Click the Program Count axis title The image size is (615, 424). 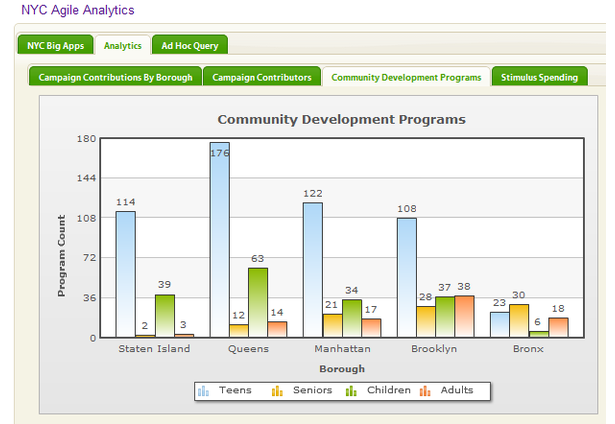(x=61, y=256)
